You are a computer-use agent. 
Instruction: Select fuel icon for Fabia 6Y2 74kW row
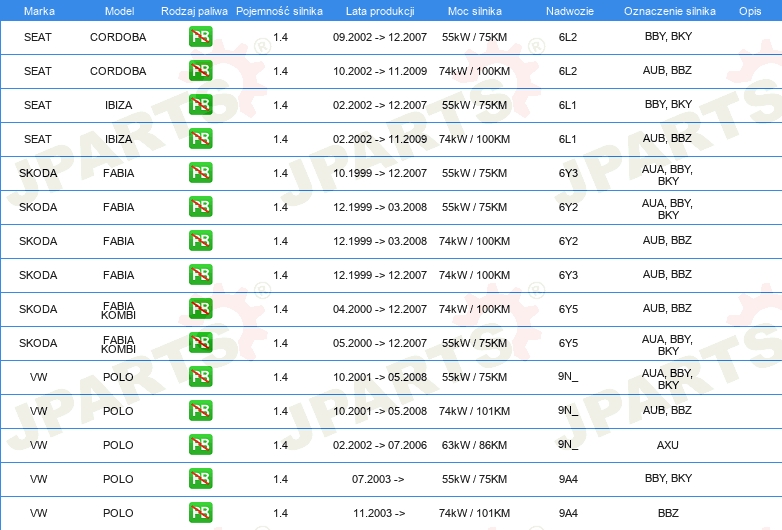pos(200,240)
